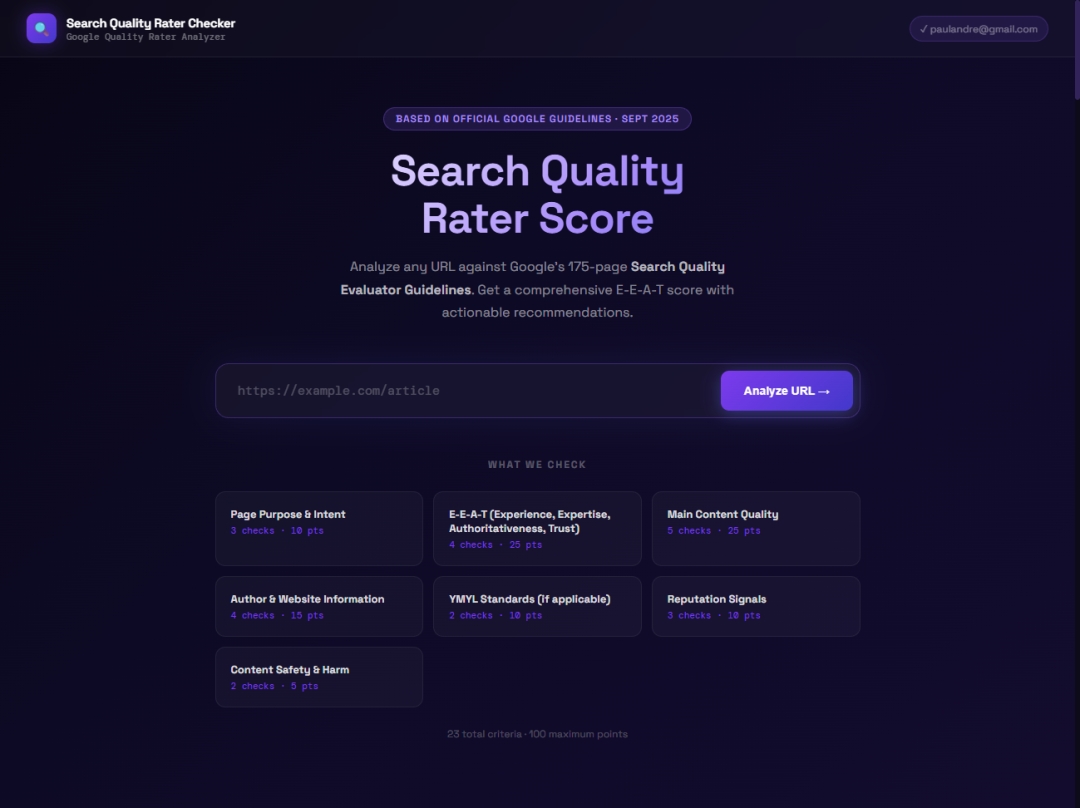Viewport: 1080px width, 808px height.
Task: Click the Search Quality Rater Checker logo icon
Action: (x=40, y=28)
